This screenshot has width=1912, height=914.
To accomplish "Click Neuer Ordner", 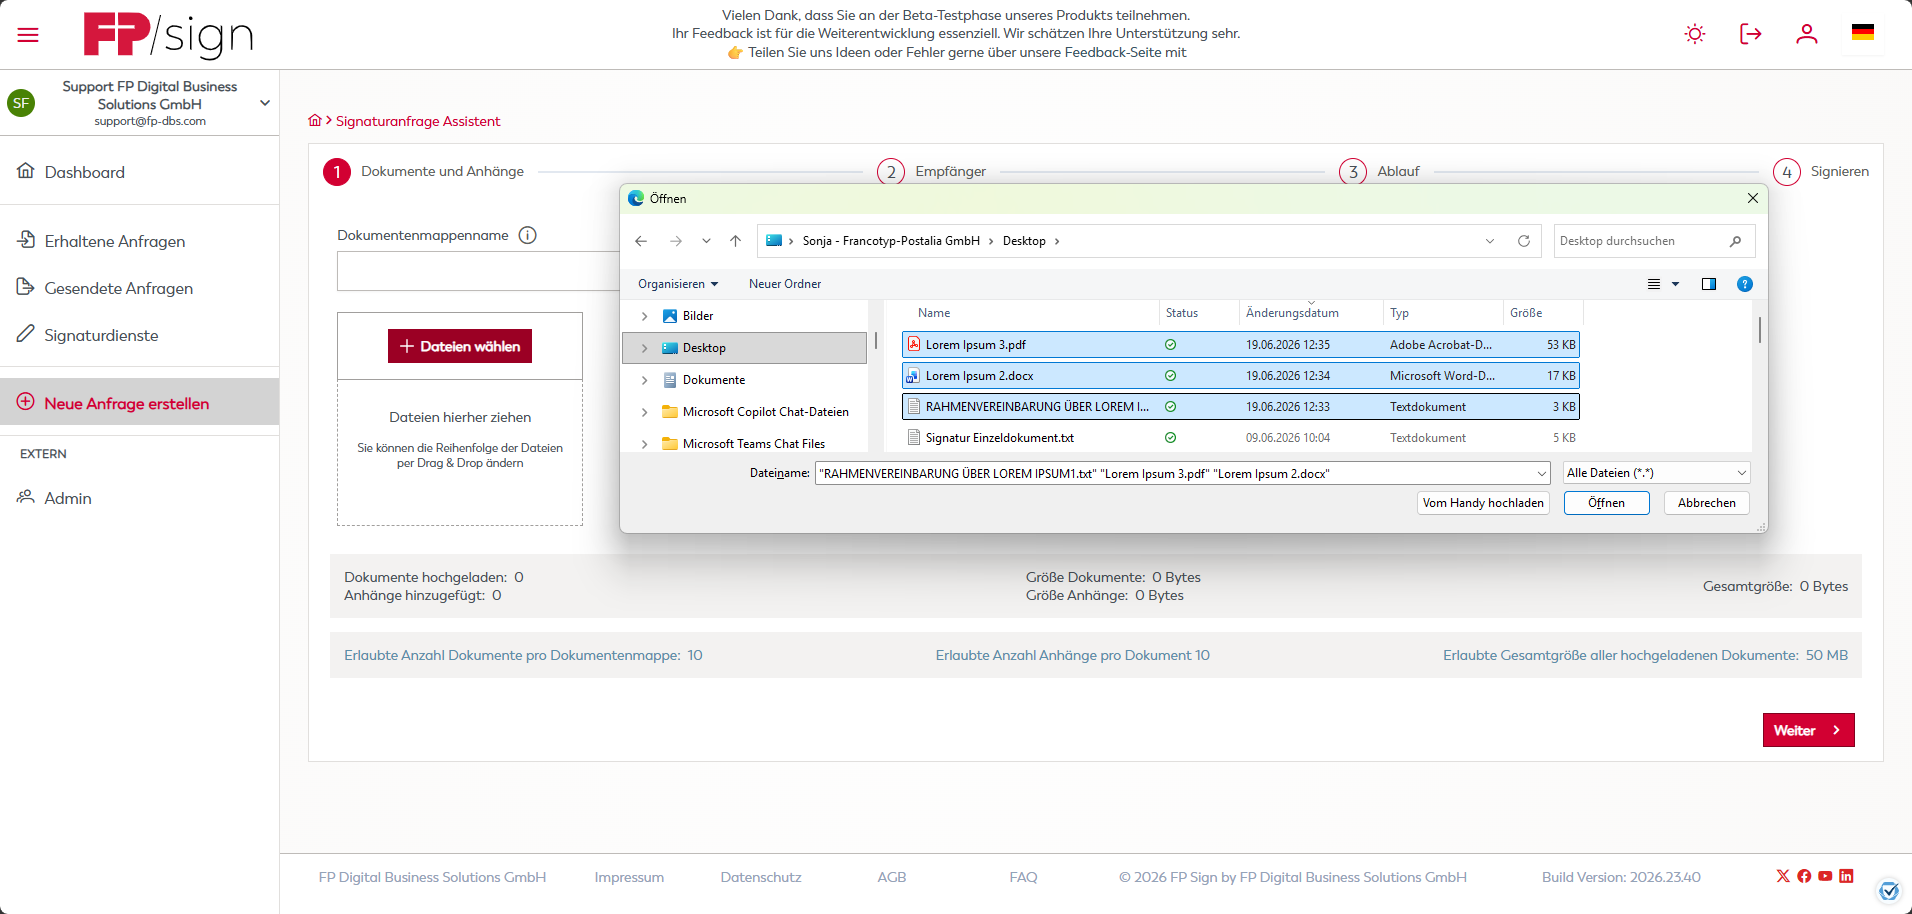I will 785,284.
